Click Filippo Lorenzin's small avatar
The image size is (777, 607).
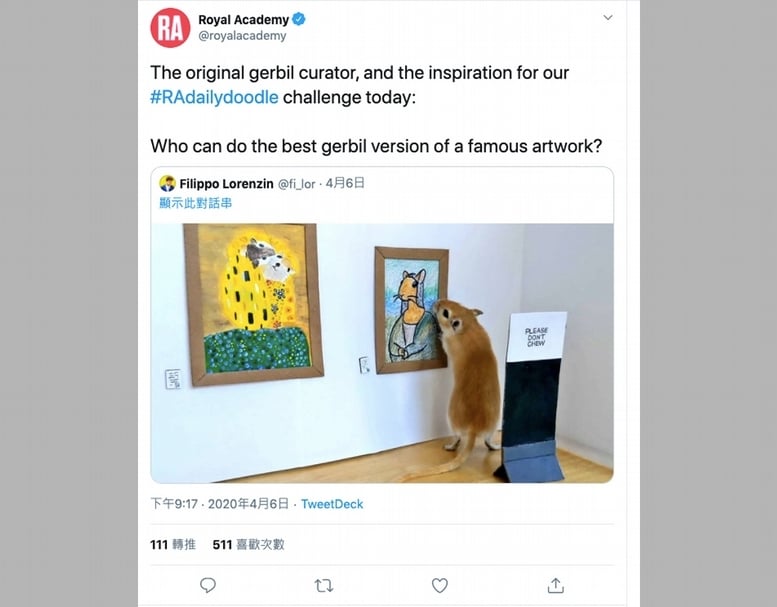[167, 183]
